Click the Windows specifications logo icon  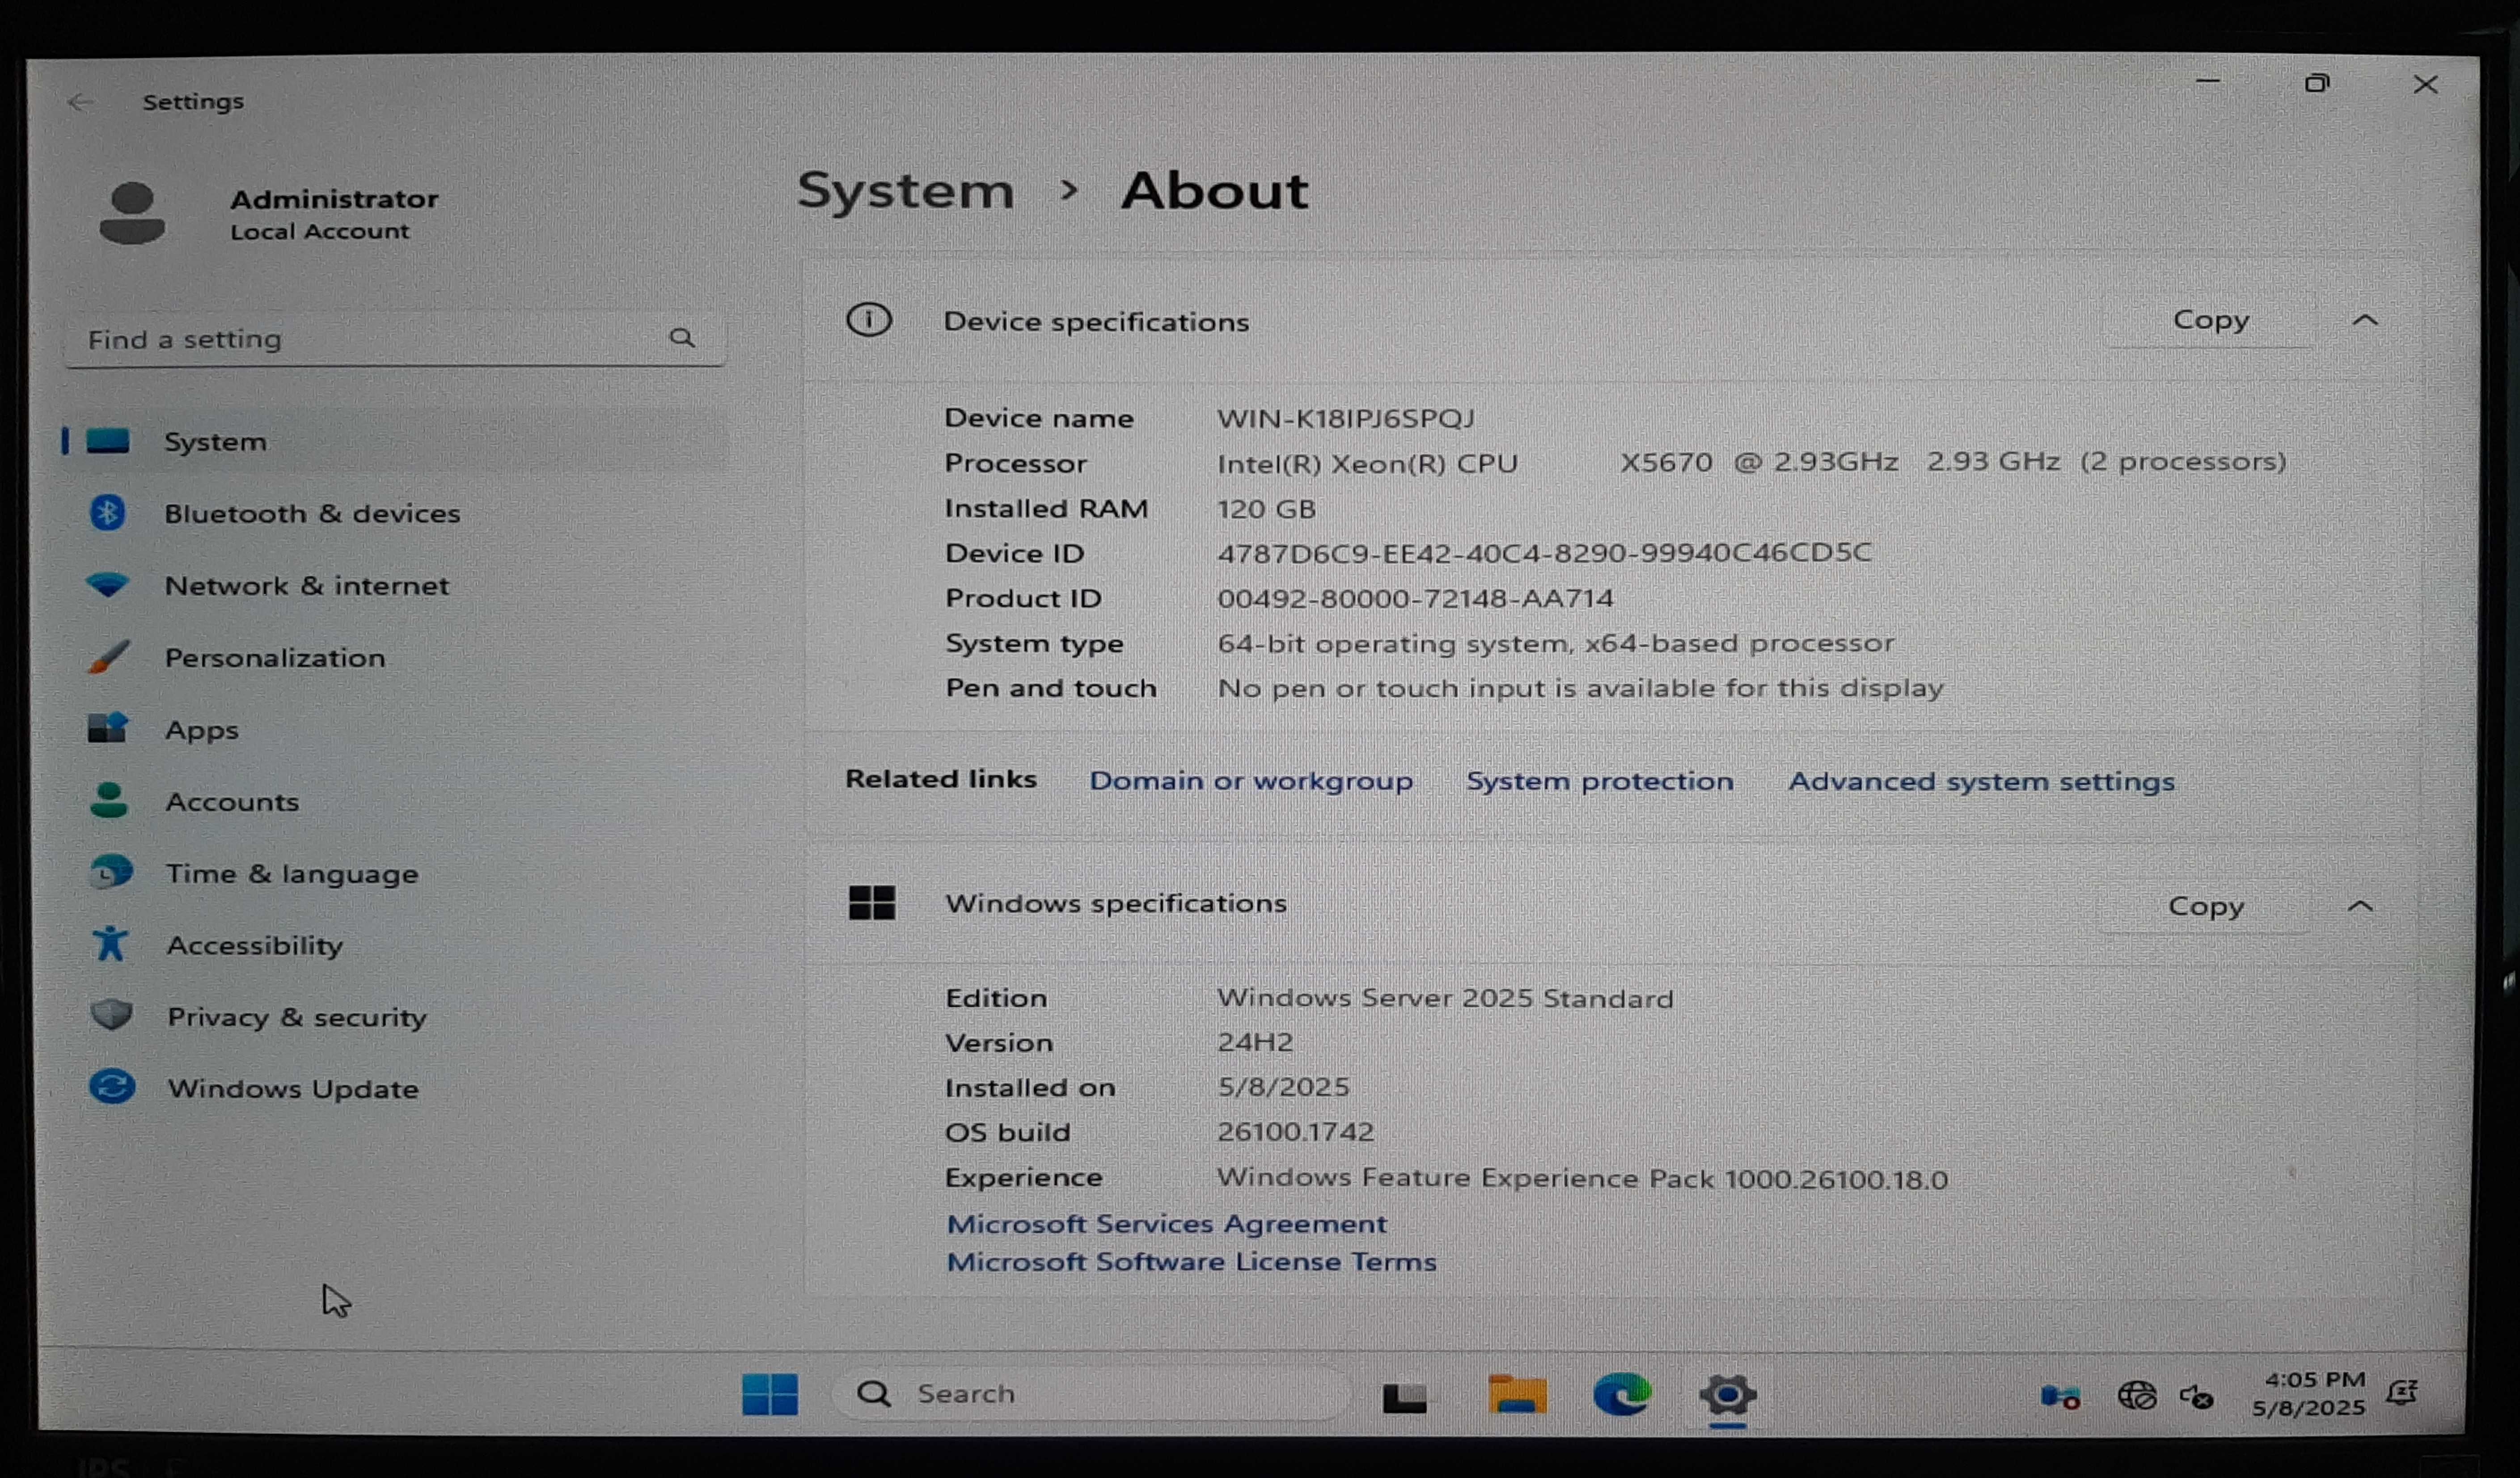(x=871, y=903)
